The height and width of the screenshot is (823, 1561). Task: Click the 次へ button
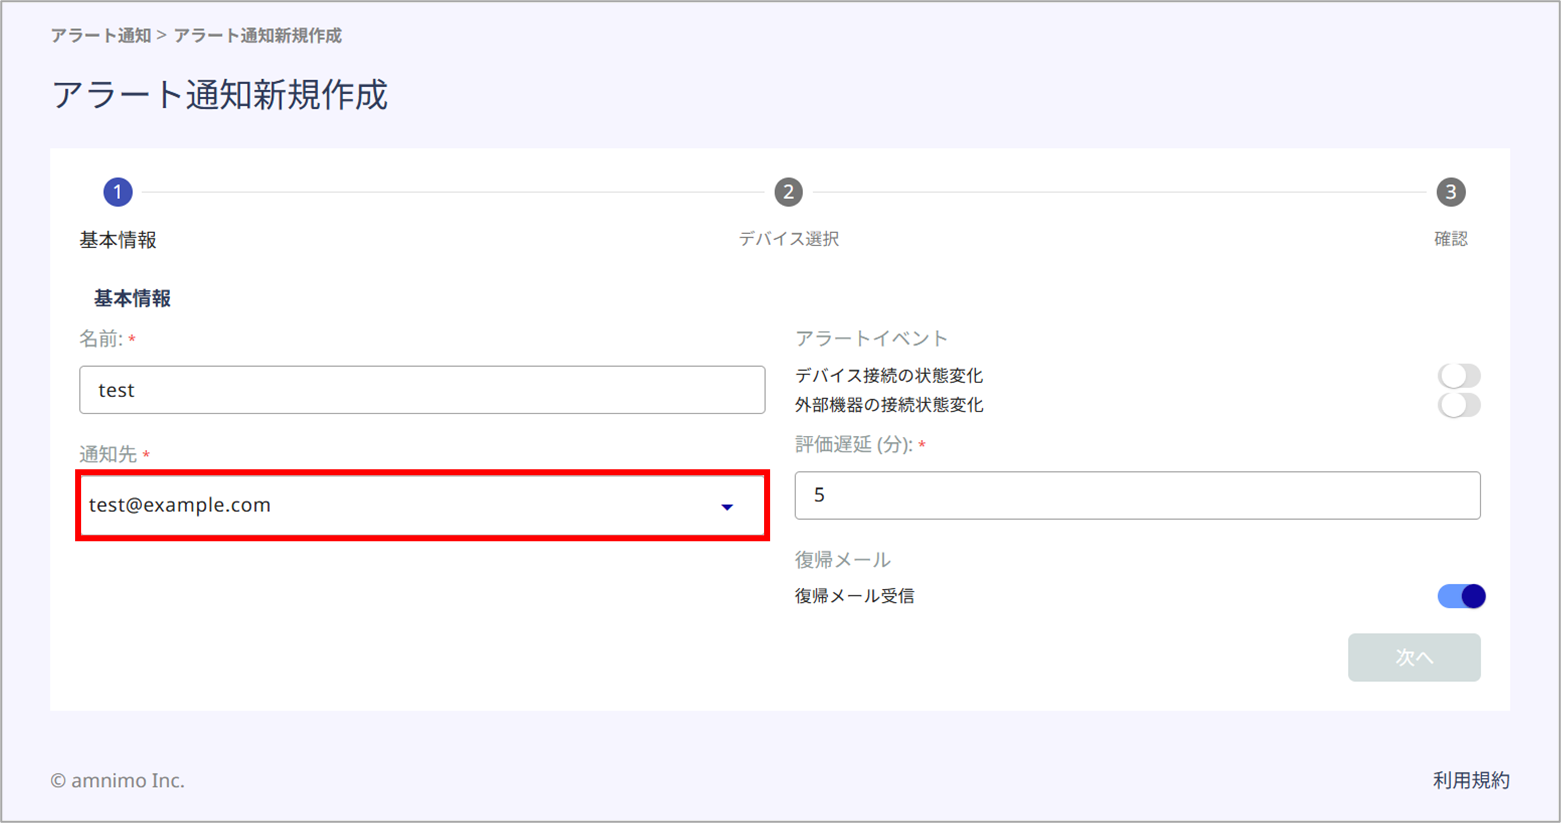[1414, 657]
